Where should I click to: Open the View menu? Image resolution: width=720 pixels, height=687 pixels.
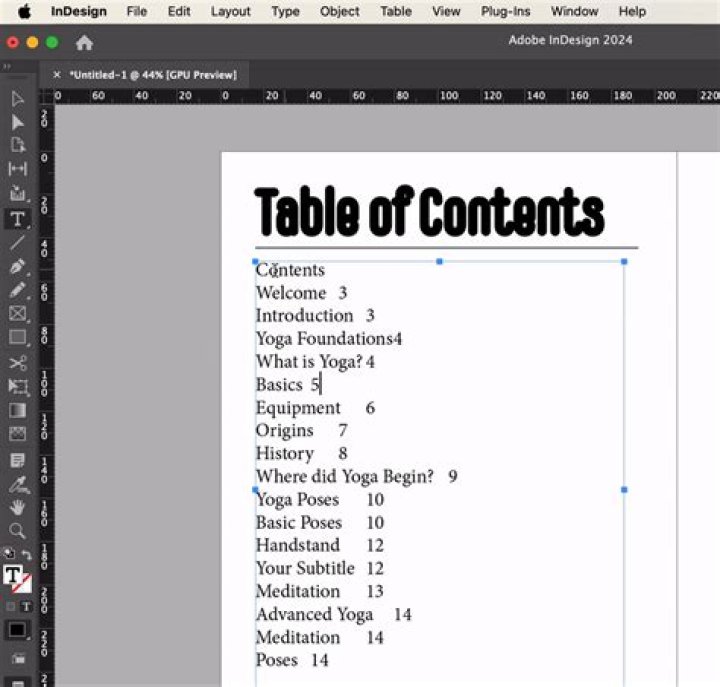tap(446, 11)
